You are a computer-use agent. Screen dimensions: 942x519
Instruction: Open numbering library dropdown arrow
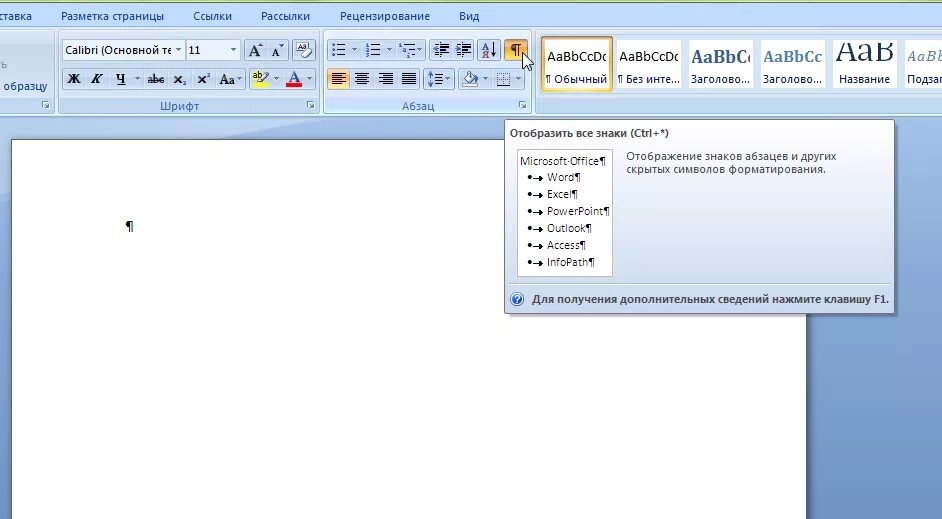click(x=389, y=50)
